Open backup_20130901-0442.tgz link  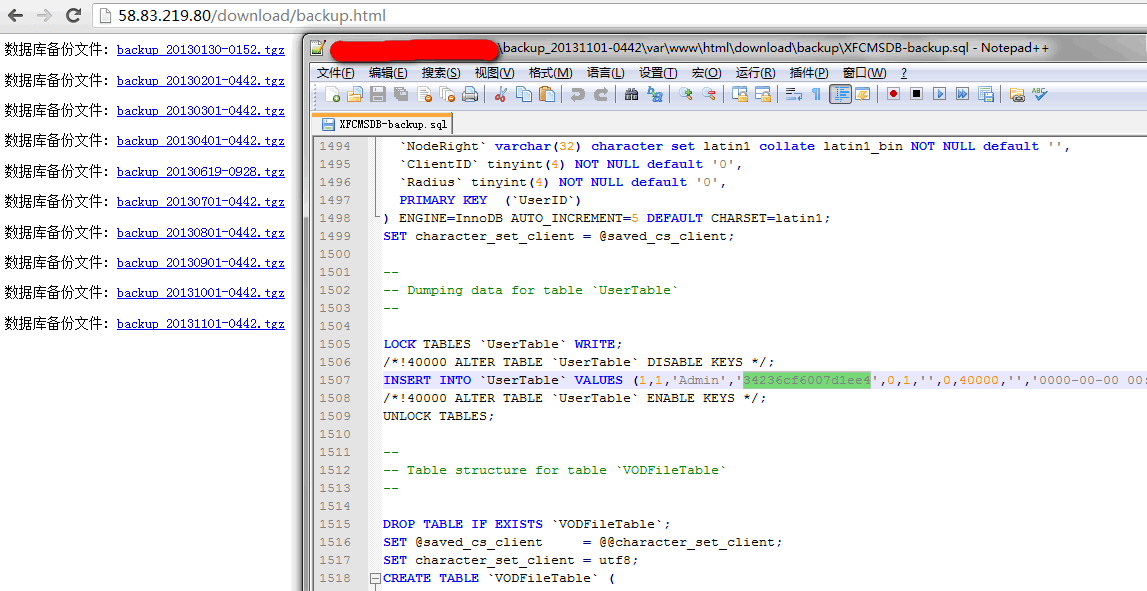[x=200, y=262]
